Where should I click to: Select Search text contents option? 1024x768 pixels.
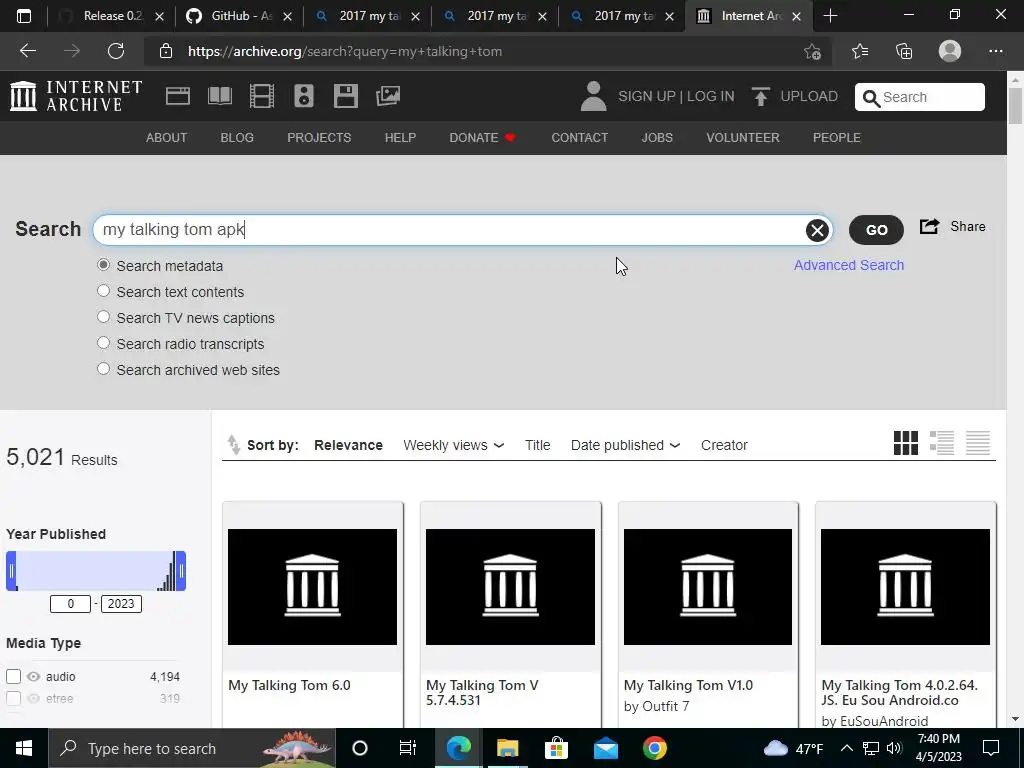tap(103, 291)
